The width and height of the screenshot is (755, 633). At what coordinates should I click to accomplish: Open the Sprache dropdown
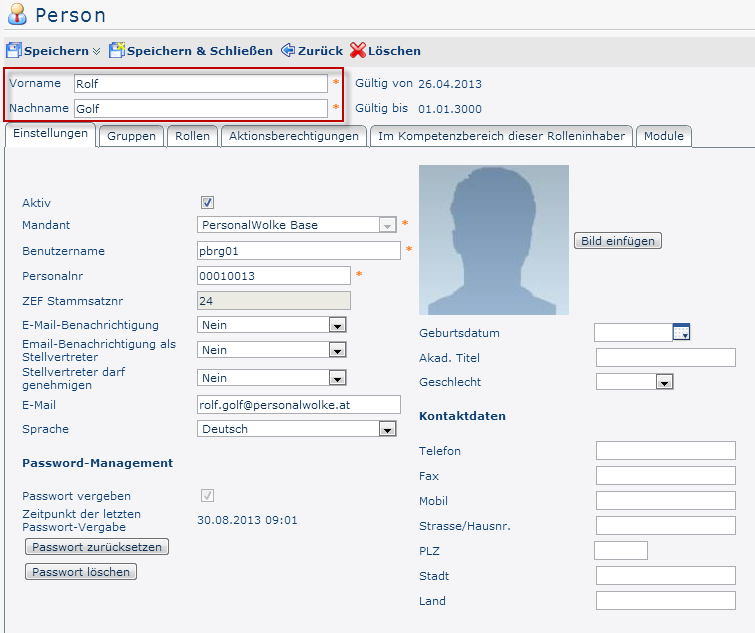297,429
